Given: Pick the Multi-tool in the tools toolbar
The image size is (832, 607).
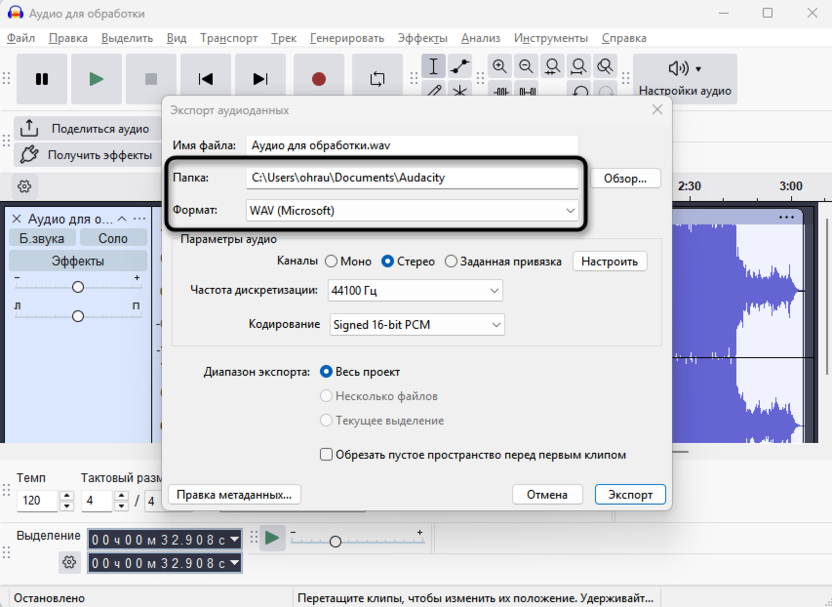Looking at the screenshot, I should pos(459,91).
